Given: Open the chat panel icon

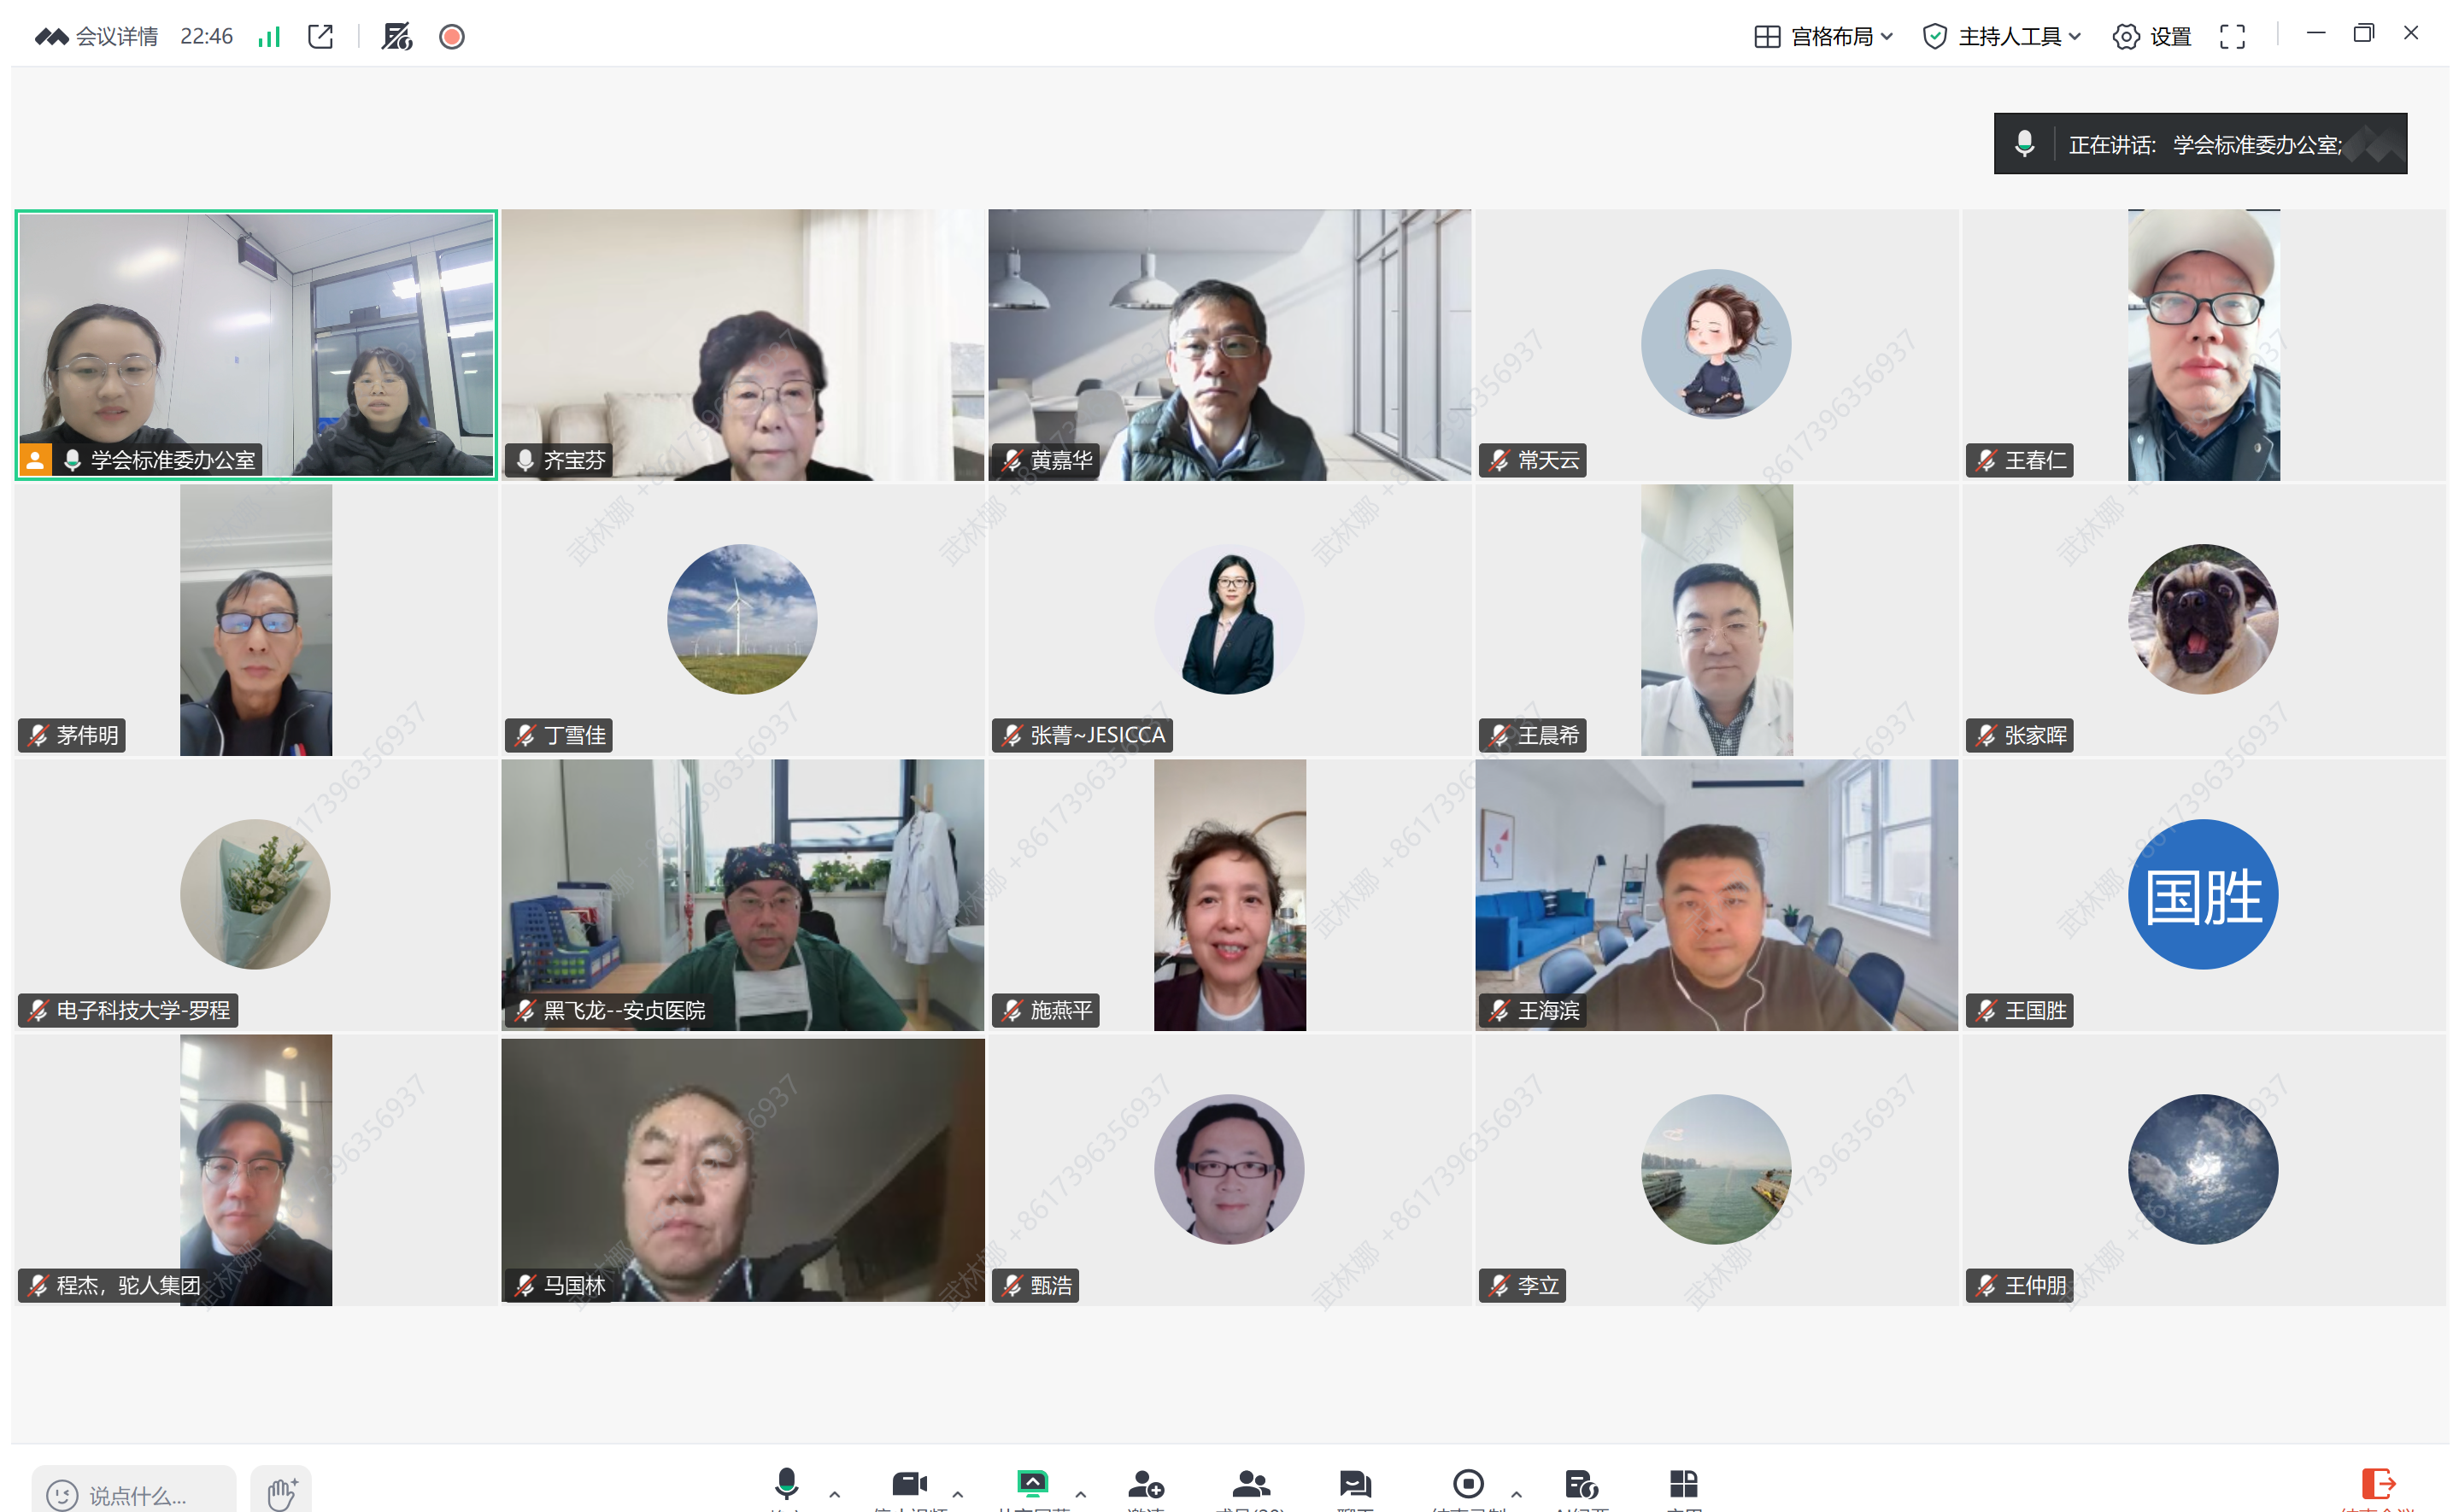Looking at the screenshot, I should pyautogui.click(x=1355, y=1483).
